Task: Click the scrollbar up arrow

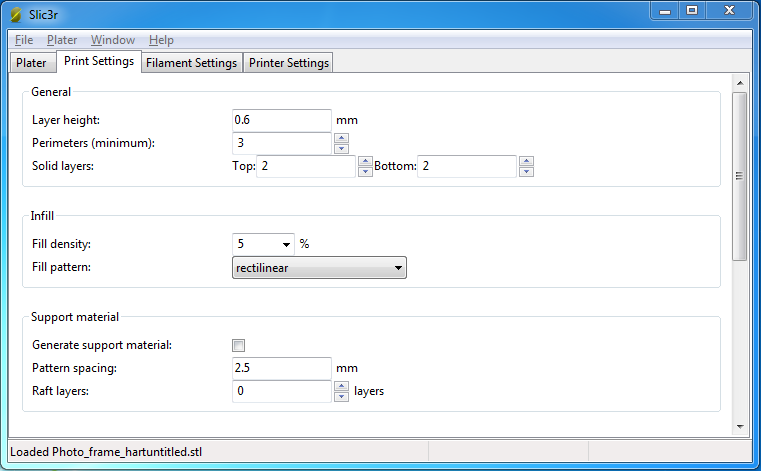Action: 740,83
